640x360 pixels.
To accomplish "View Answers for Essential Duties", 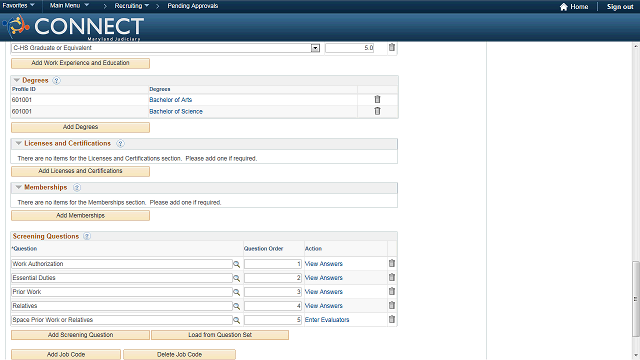I will [324, 278].
